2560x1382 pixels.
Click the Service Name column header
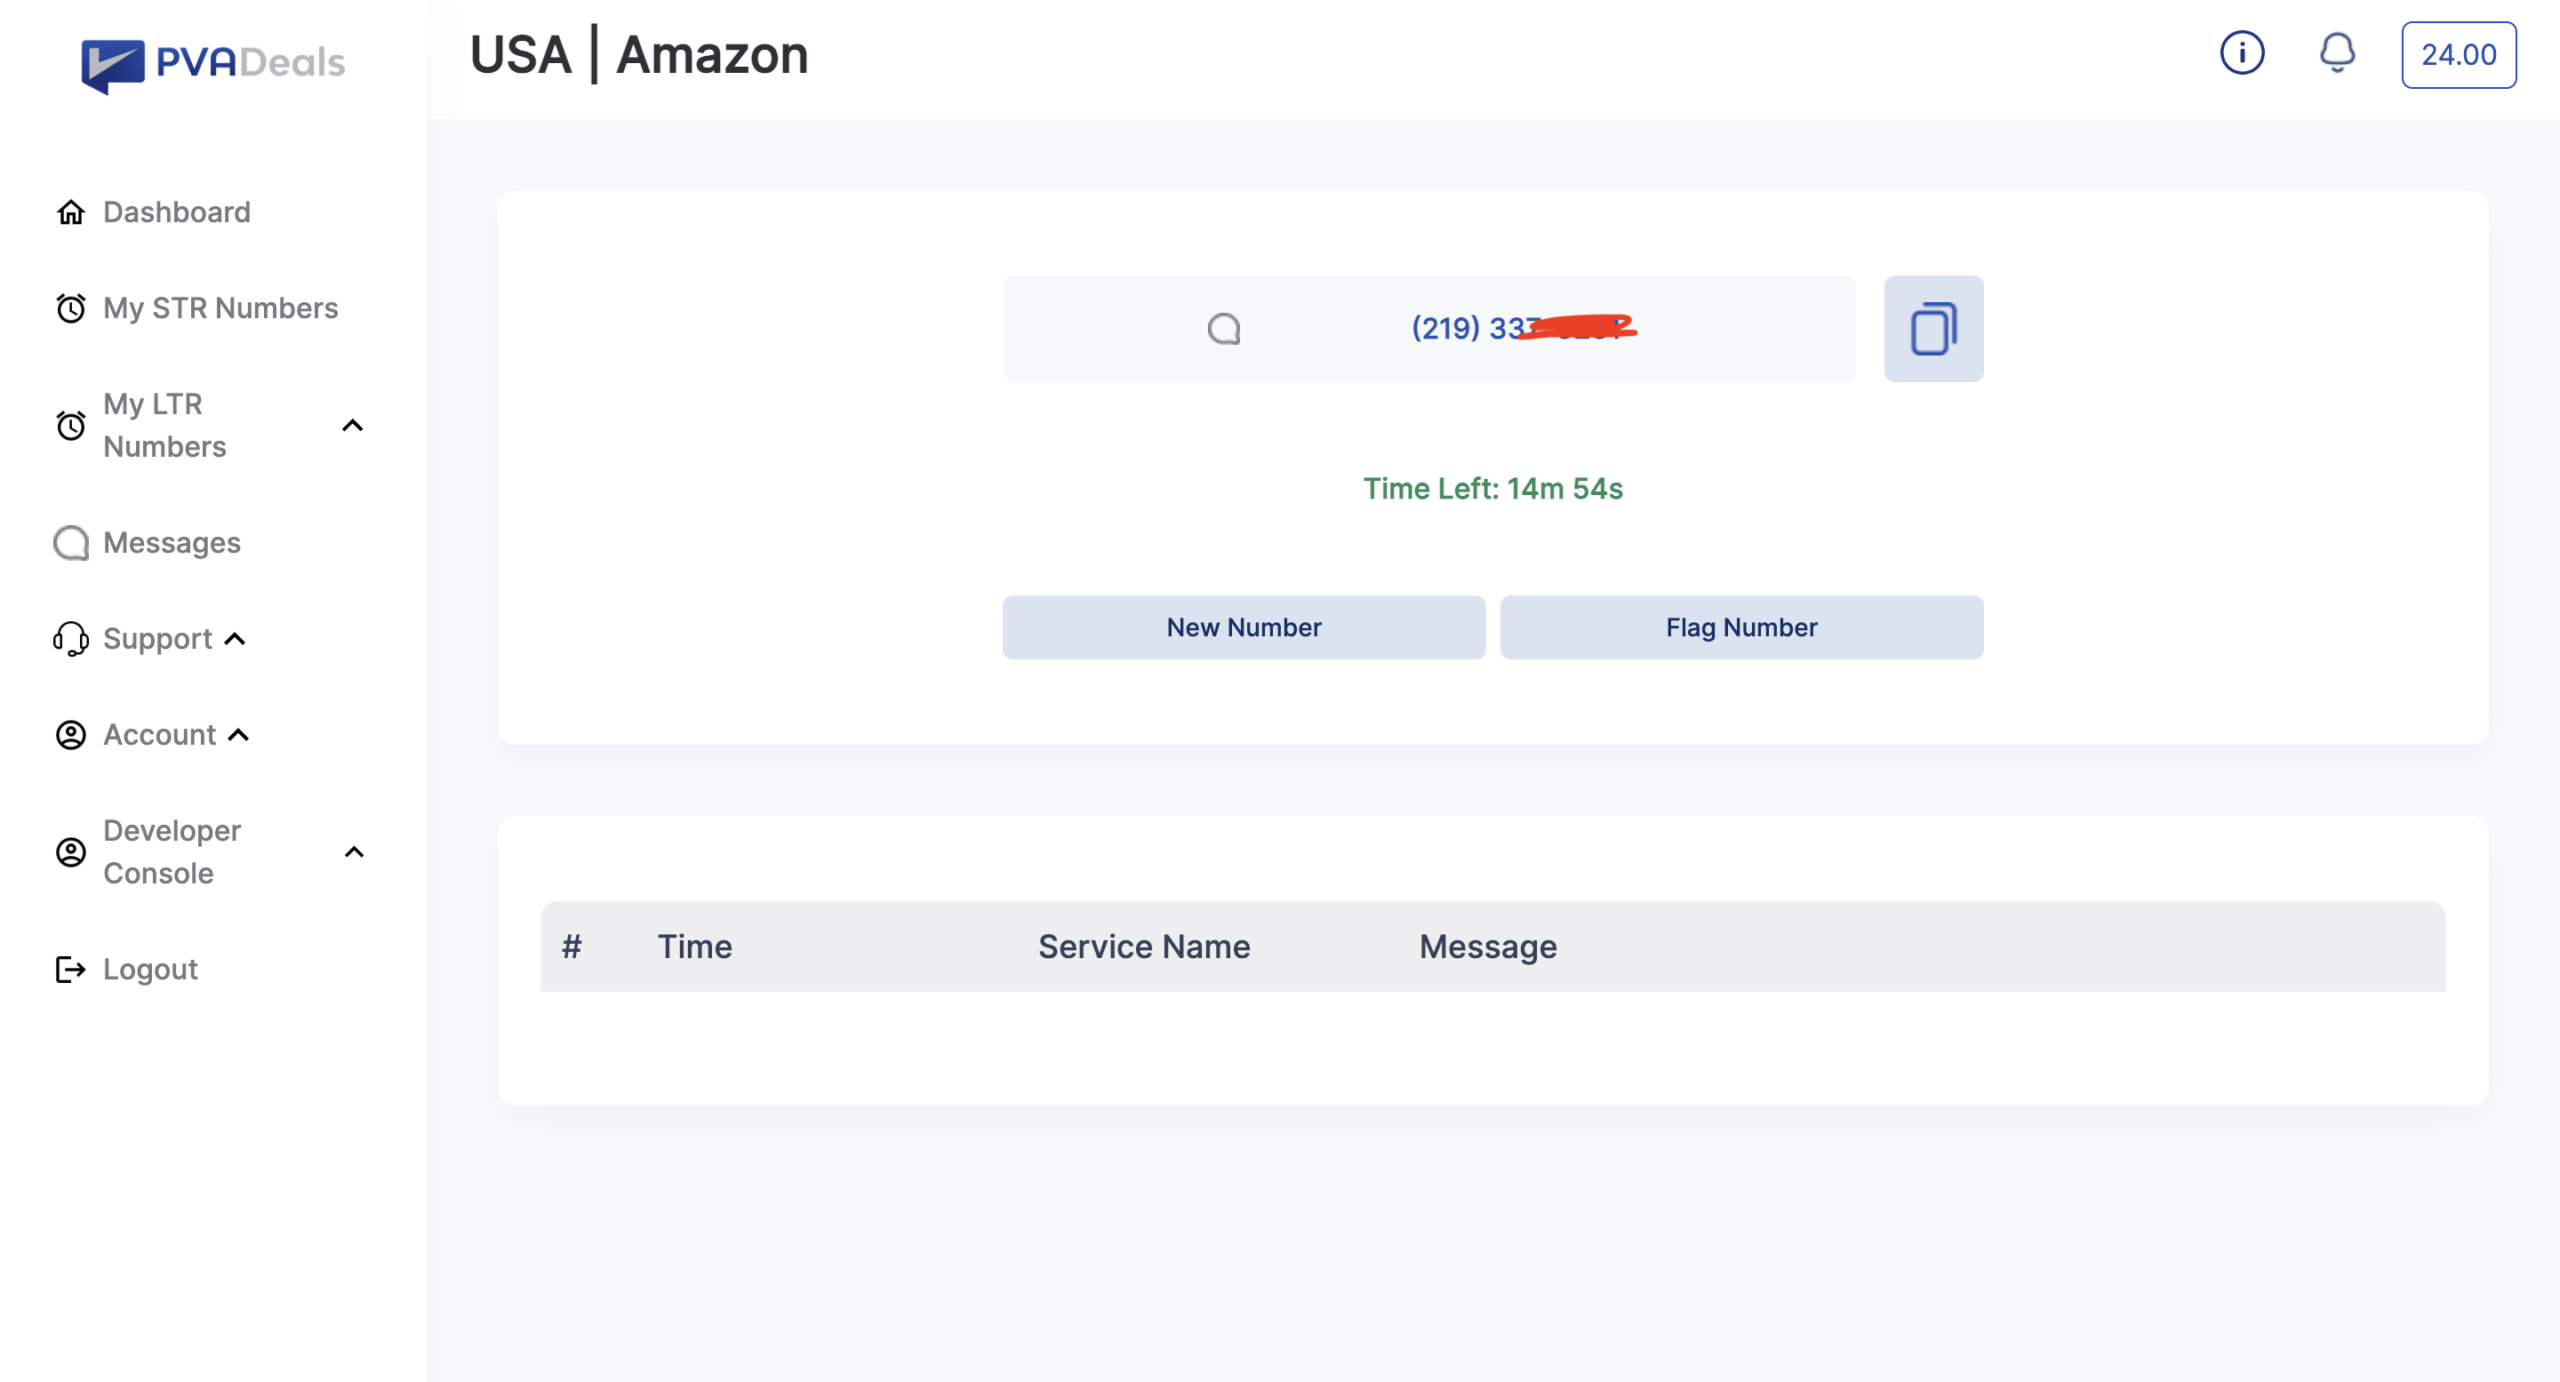pyautogui.click(x=1144, y=947)
